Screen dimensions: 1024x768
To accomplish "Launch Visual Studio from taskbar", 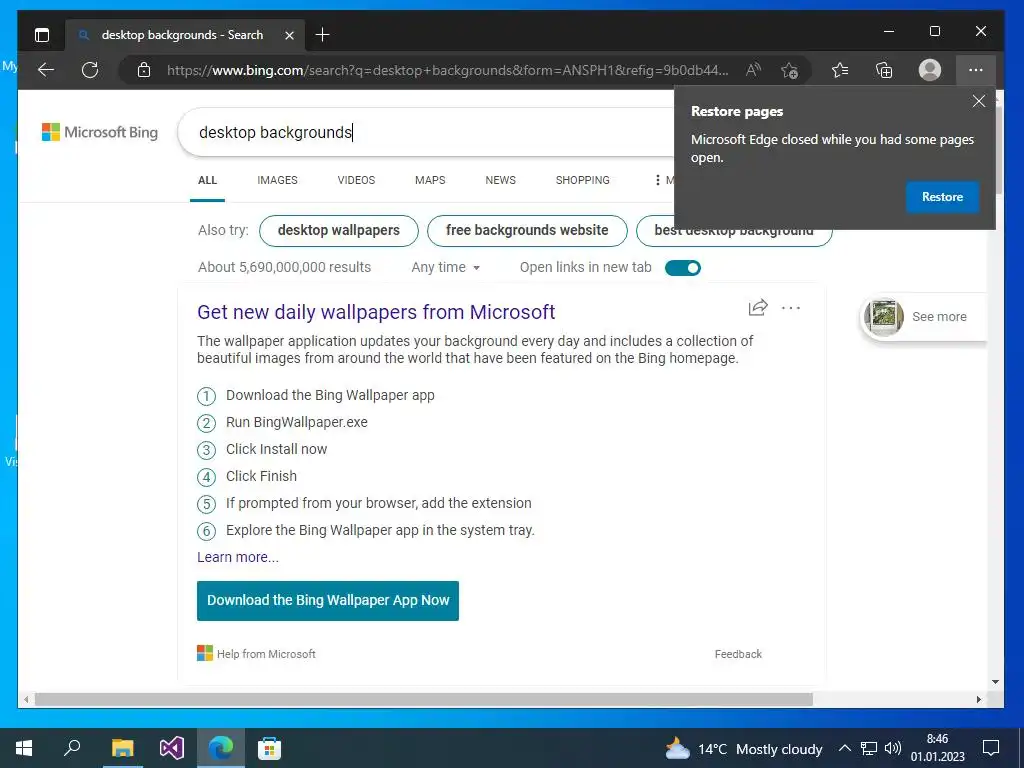I will coord(172,748).
